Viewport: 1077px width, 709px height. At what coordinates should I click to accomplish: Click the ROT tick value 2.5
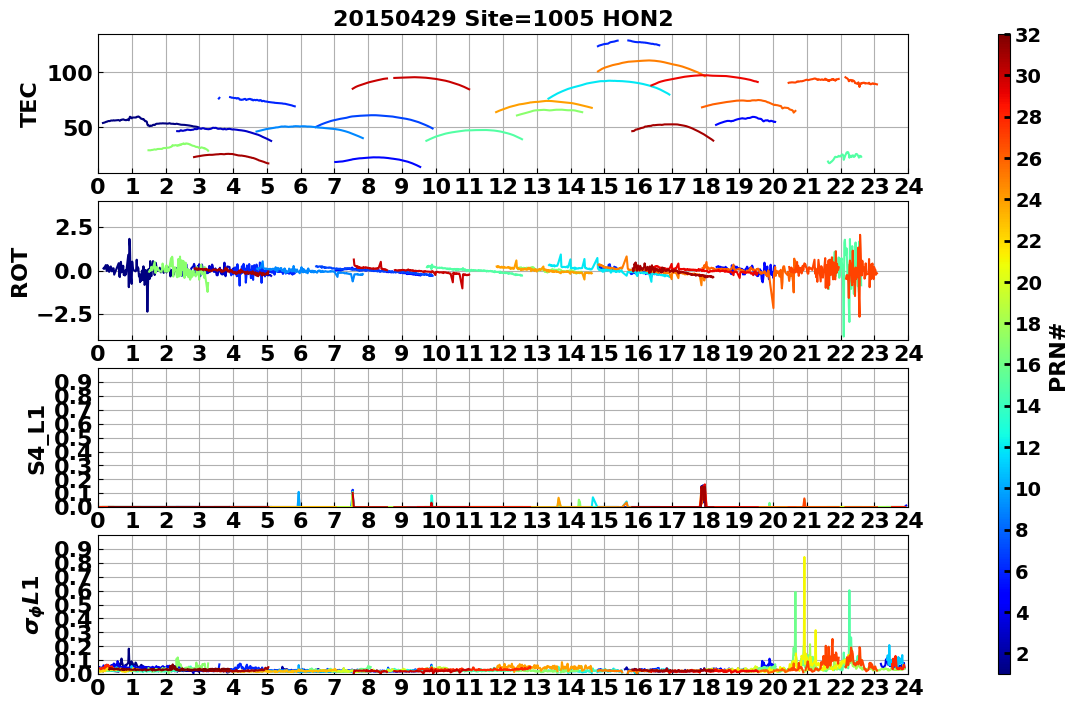[73, 227]
